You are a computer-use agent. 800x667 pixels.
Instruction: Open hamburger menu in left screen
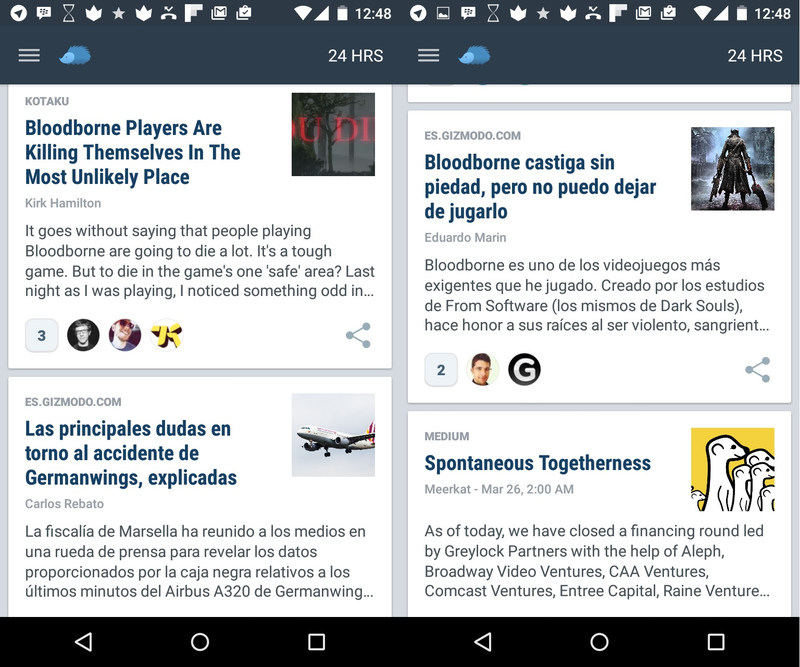29,55
